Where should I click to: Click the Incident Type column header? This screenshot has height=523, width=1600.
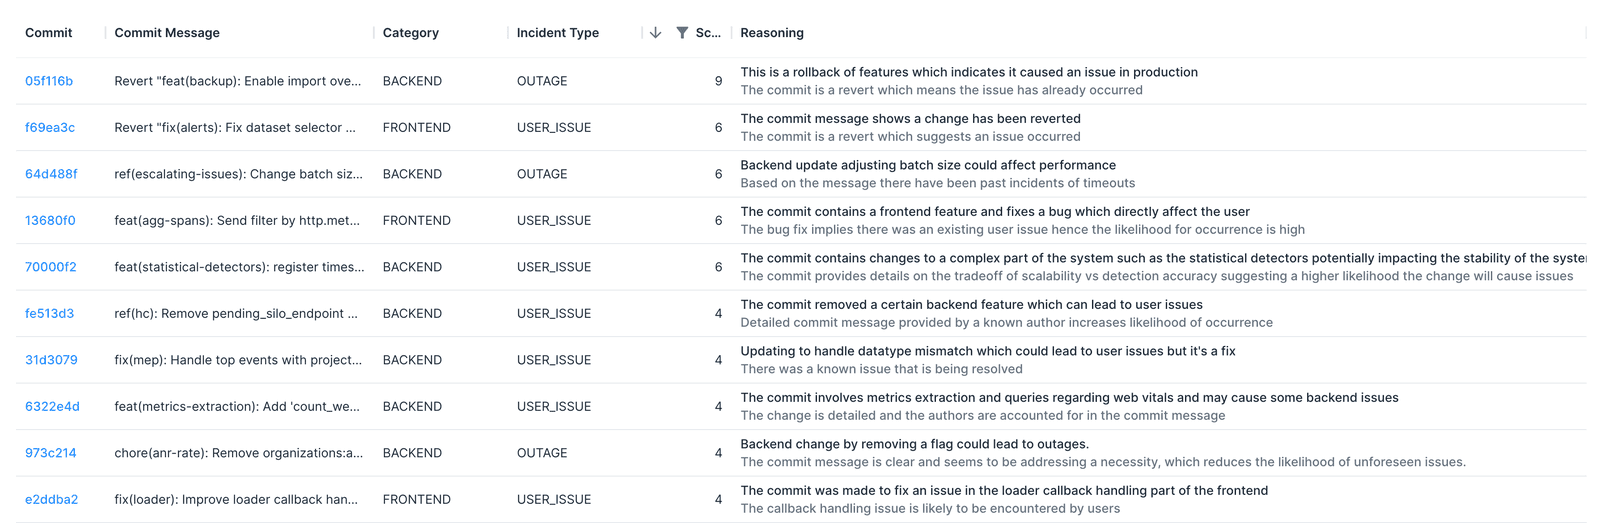pyautogui.click(x=558, y=33)
